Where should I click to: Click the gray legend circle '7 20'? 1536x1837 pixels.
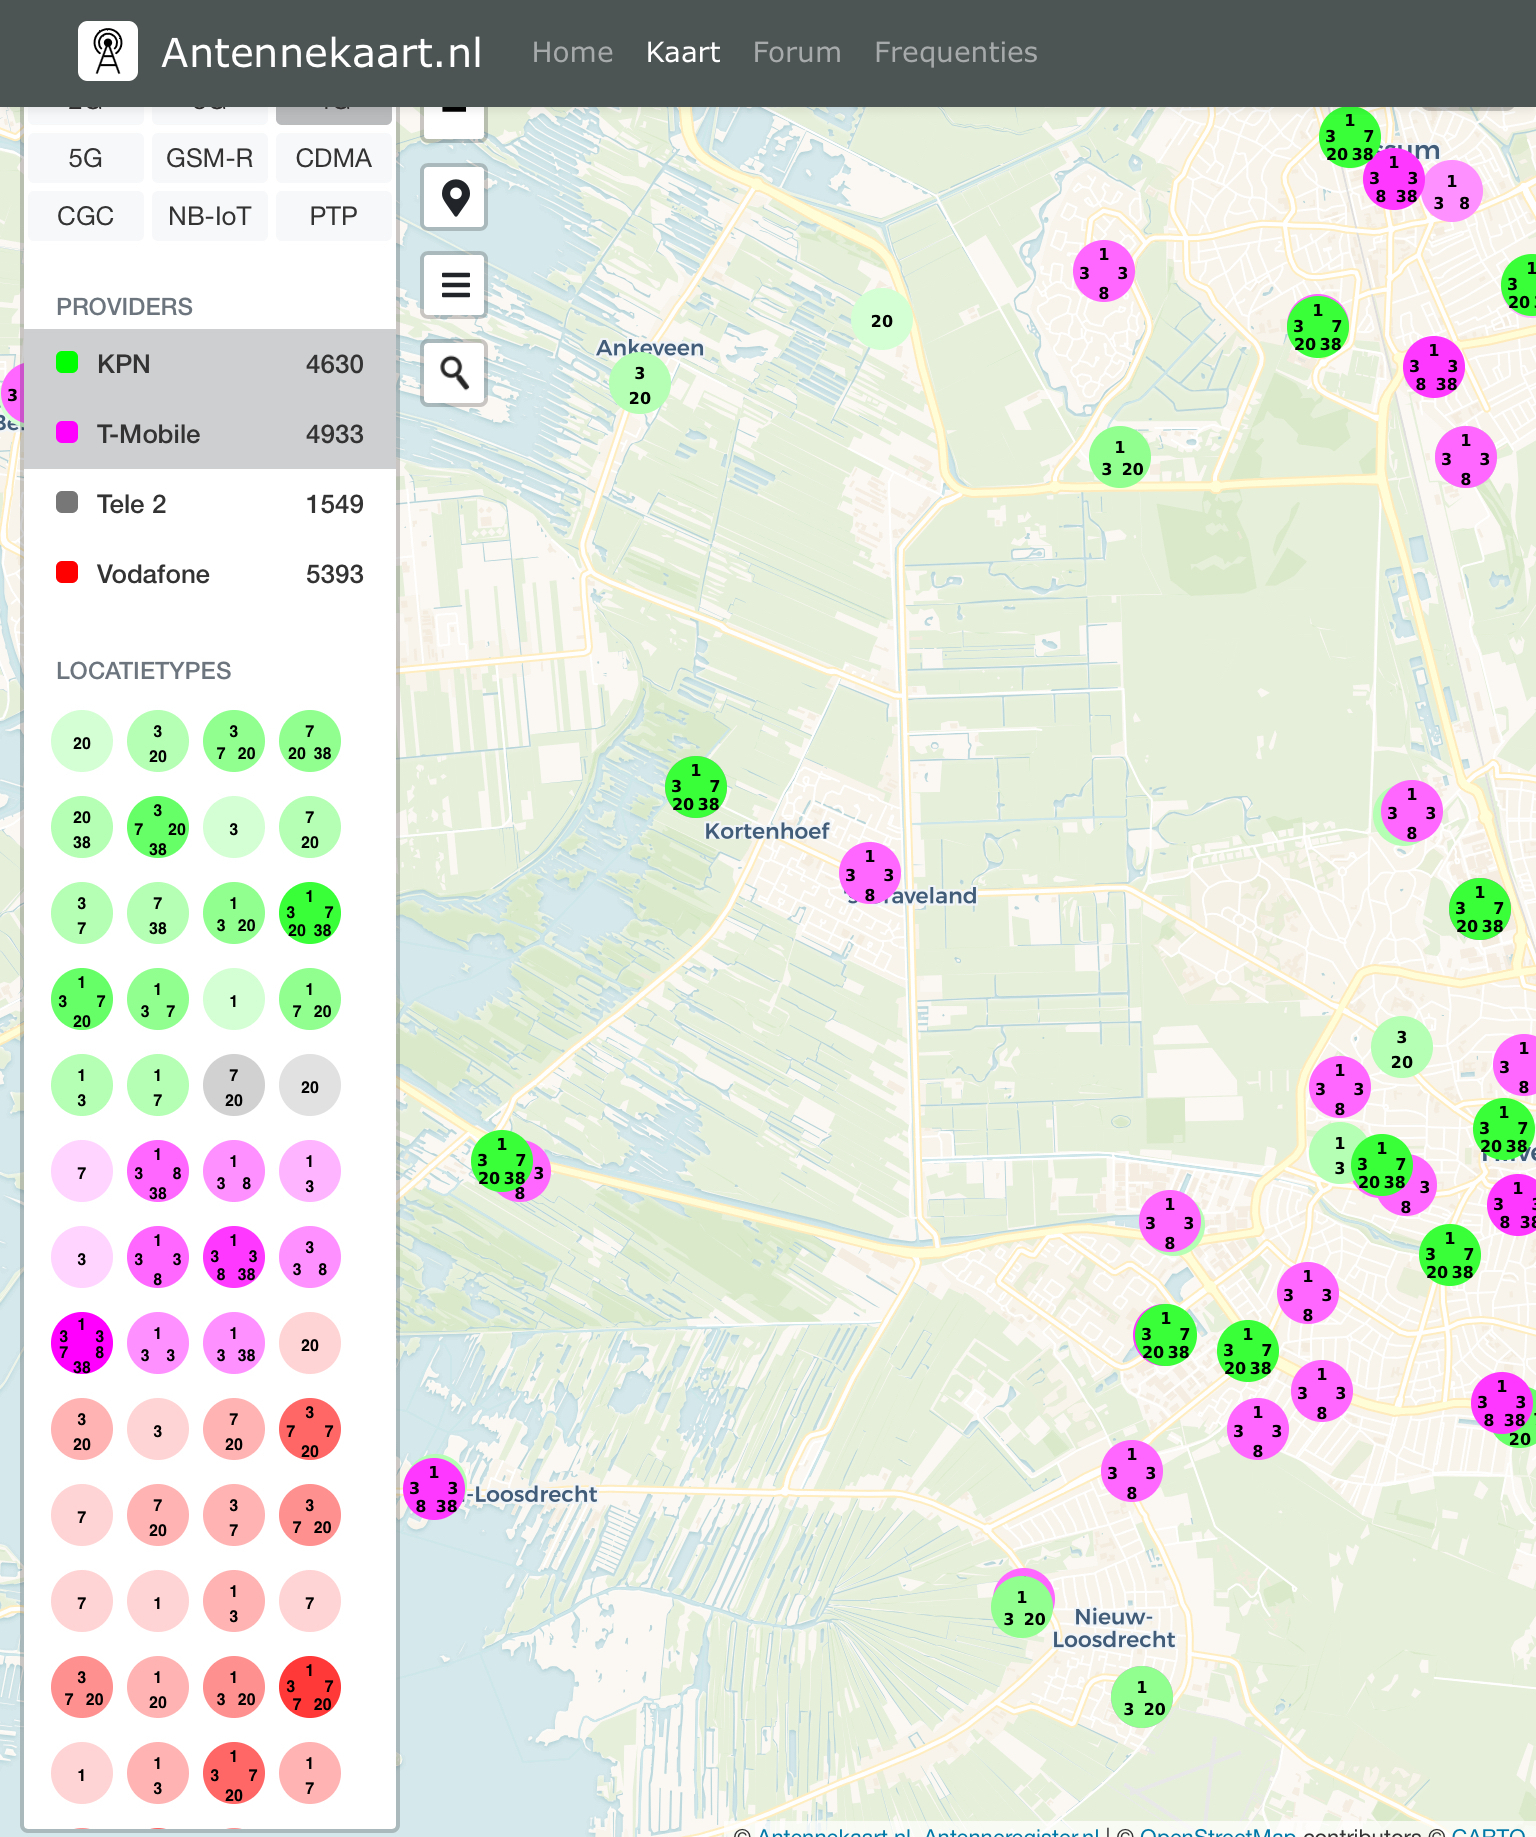click(234, 1086)
